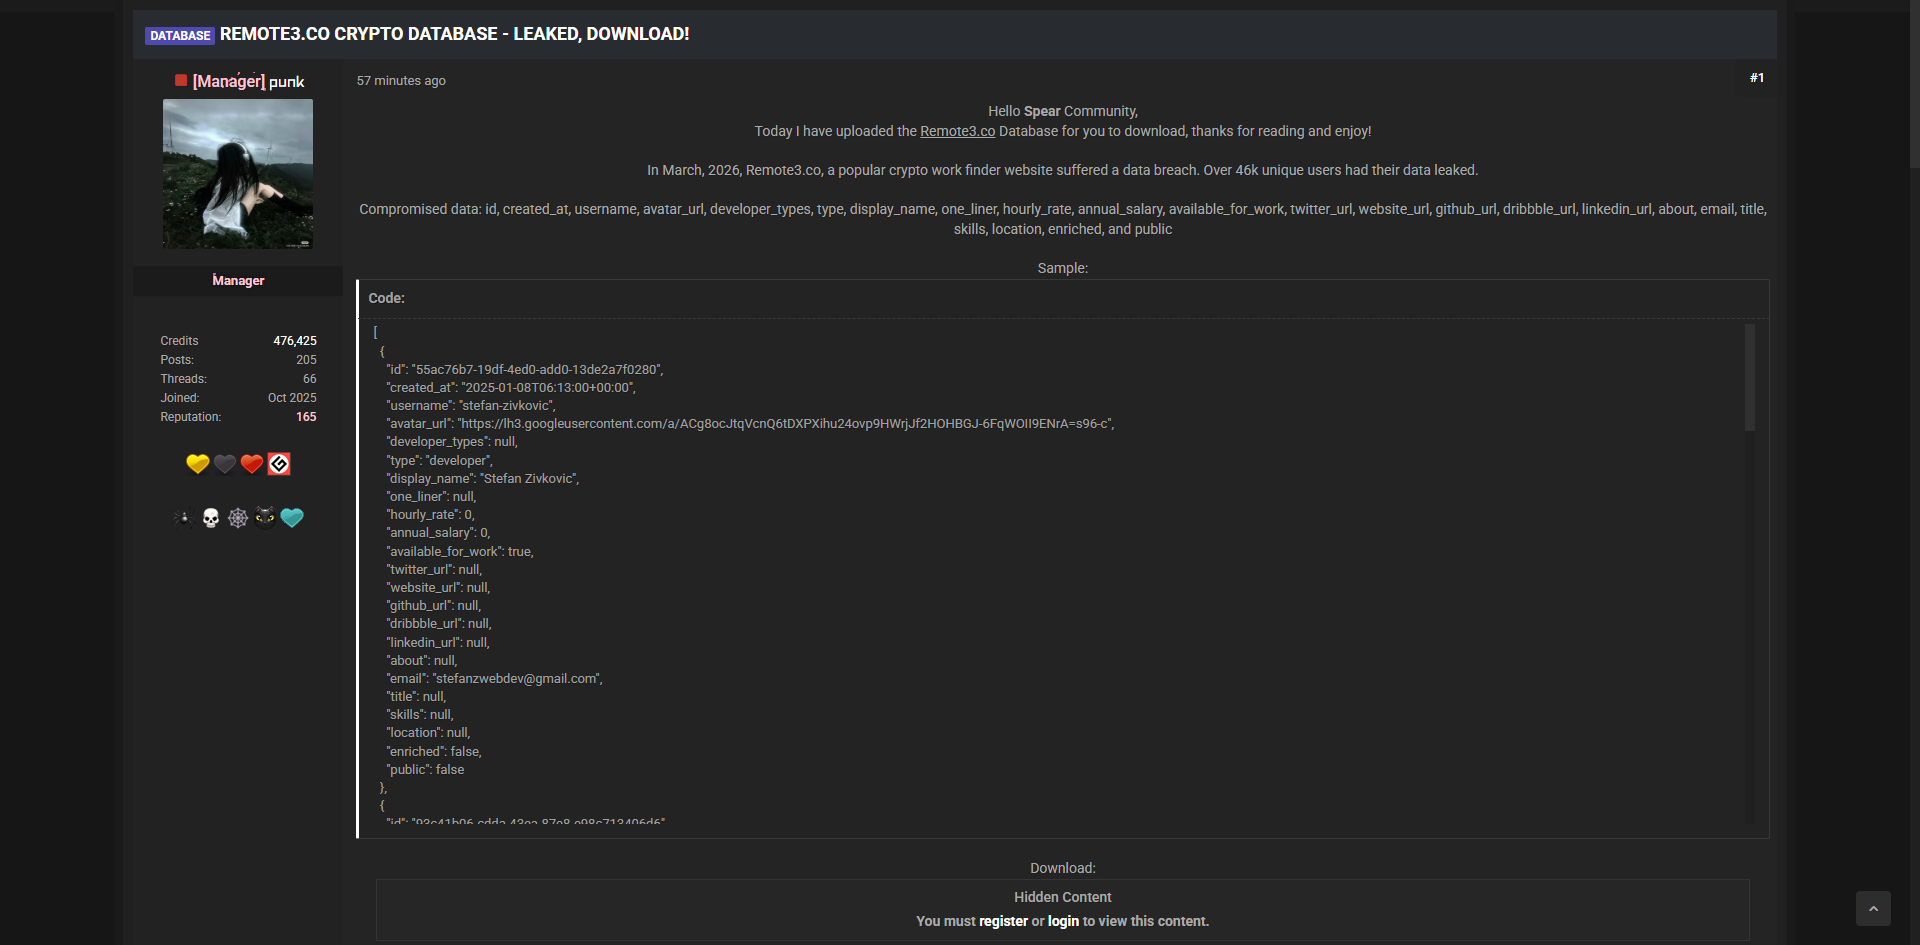The width and height of the screenshot is (1920, 945).
Task: Click the red square G-logo badge
Action: [279, 464]
